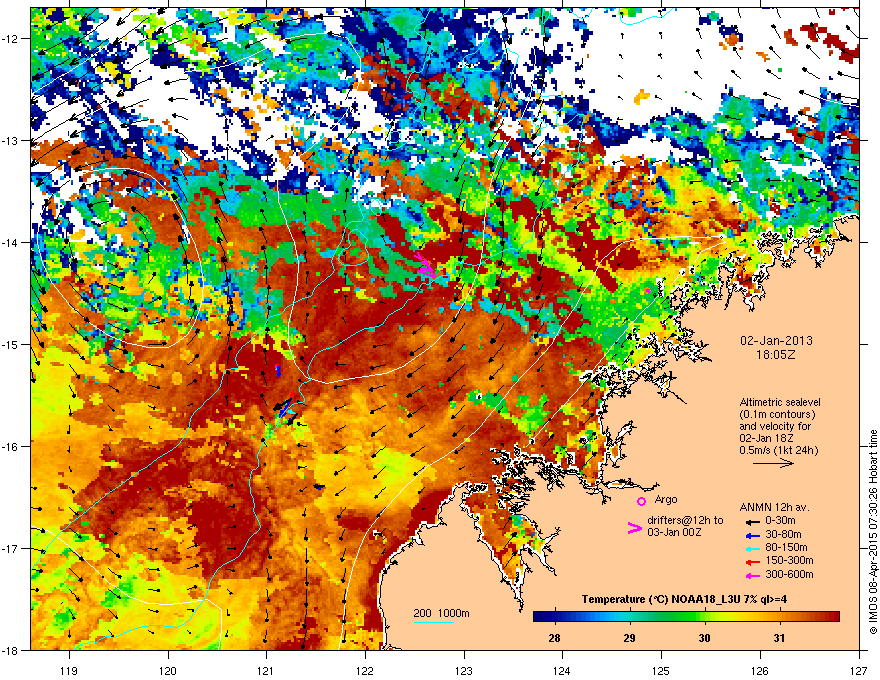Click the '03-Jan 00Z' legend text
Viewport: 880px width, 680px height.
click(x=673, y=532)
